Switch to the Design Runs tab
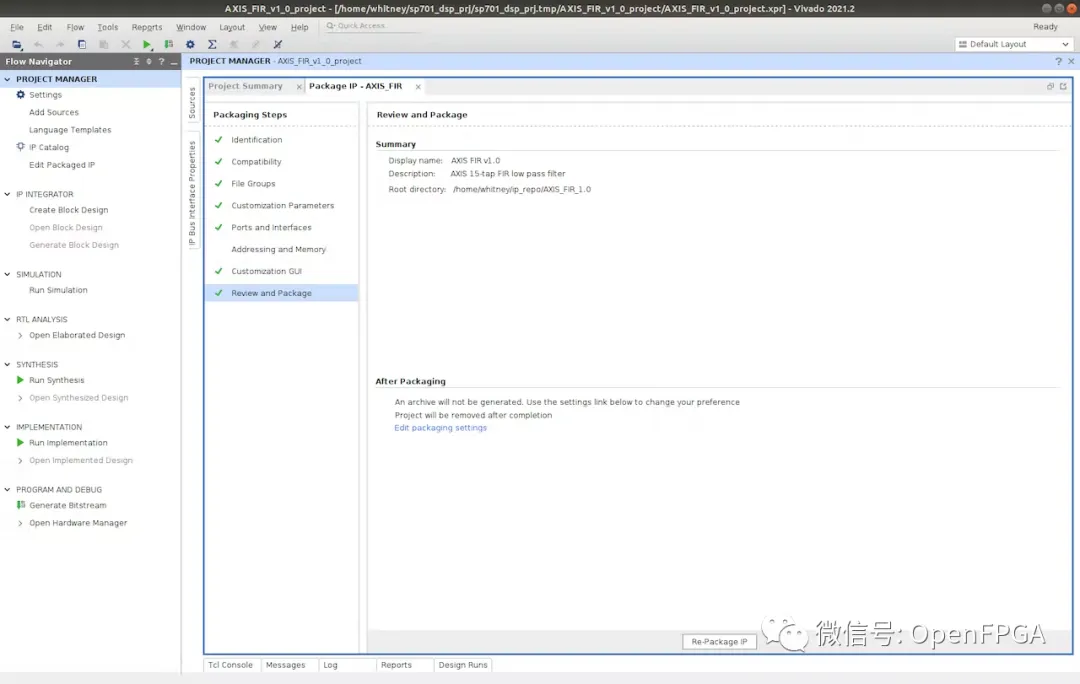Screen dimensions: 1080x684 pos(463,665)
